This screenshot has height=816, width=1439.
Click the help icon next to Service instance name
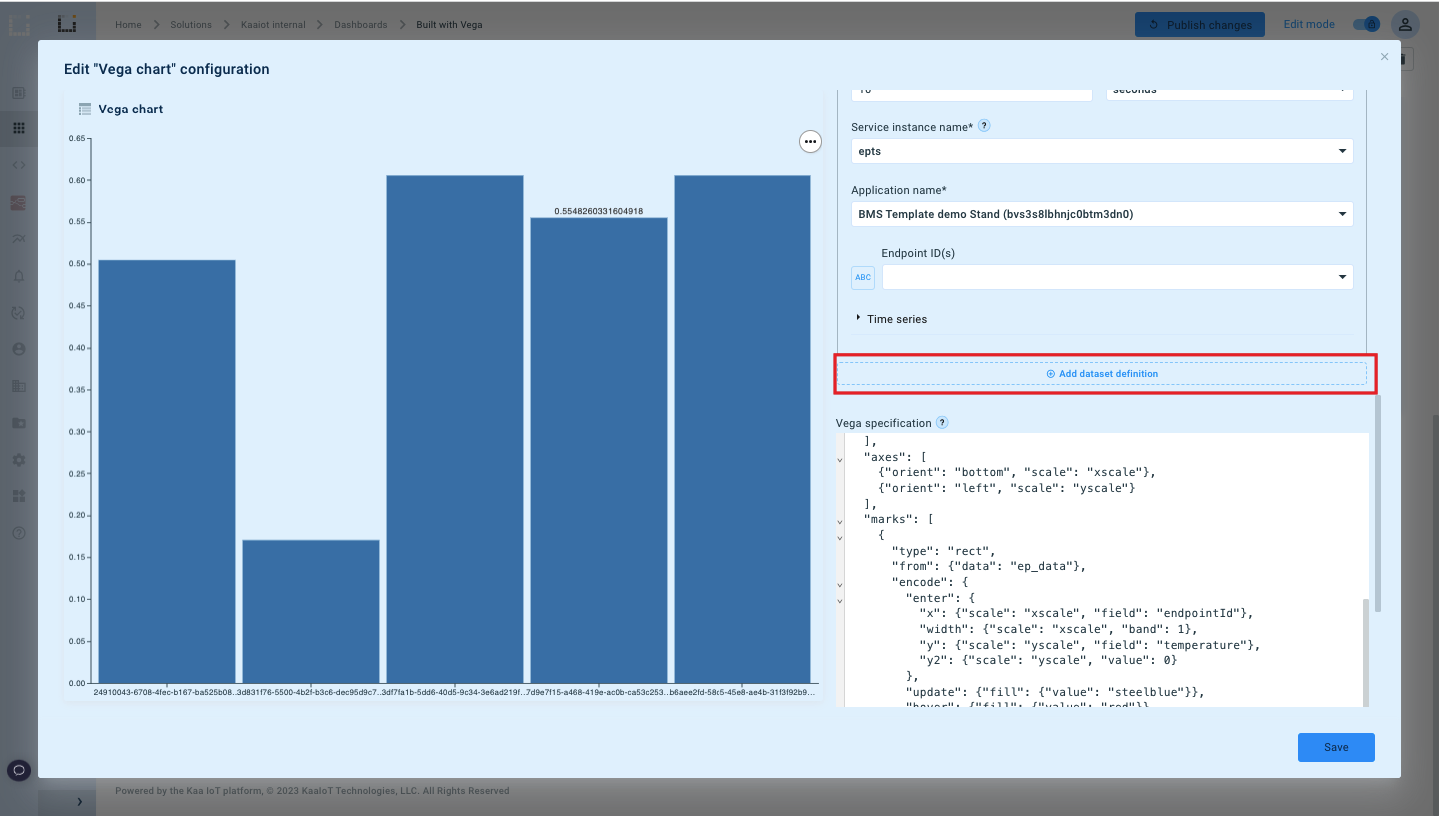click(984, 126)
